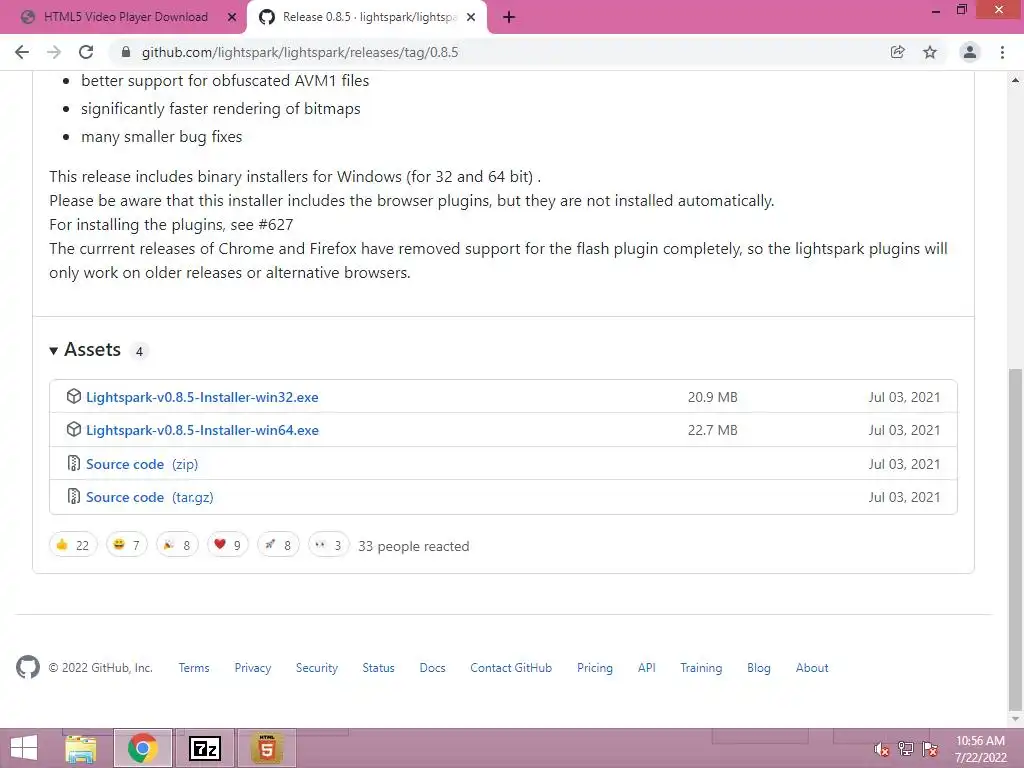Open the Docs footer link

[432, 668]
